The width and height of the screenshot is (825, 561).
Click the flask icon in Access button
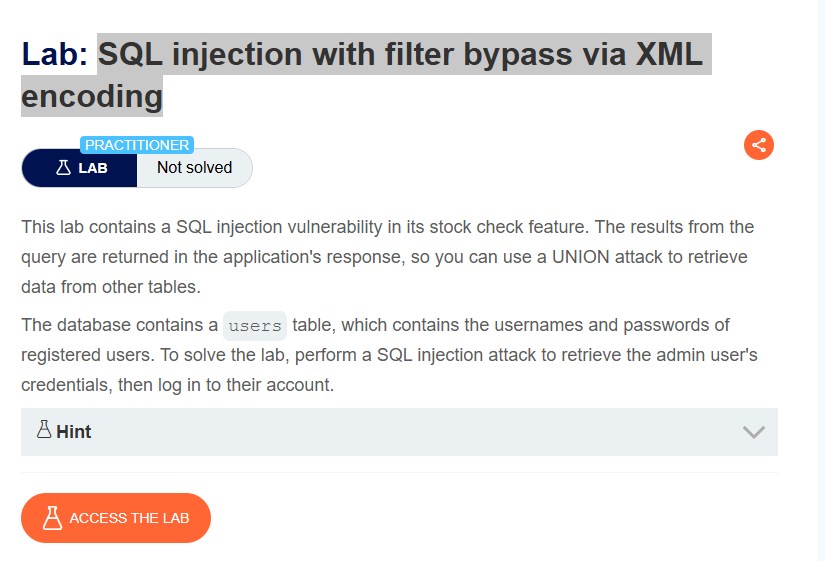(52, 518)
